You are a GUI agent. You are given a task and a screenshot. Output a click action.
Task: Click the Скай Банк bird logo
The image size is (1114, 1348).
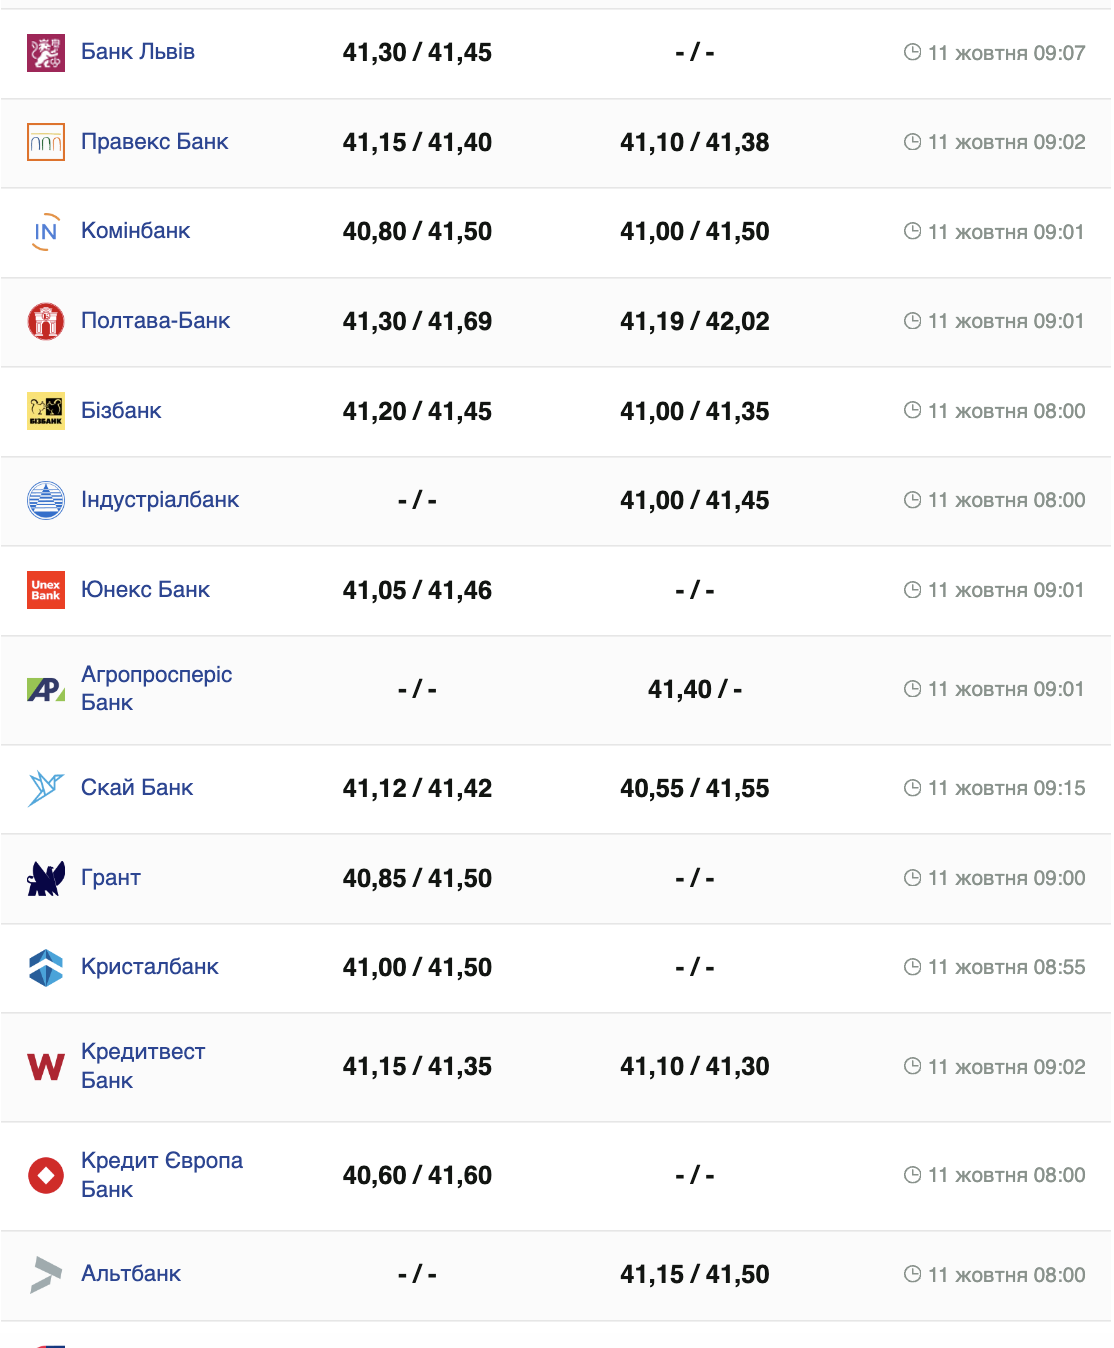pyautogui.click(x=46, y=788)
